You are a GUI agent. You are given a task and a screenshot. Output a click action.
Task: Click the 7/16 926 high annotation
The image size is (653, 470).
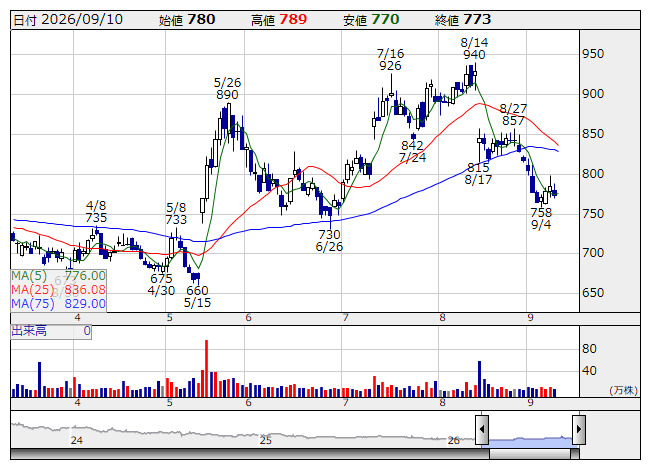click(391, 60)
